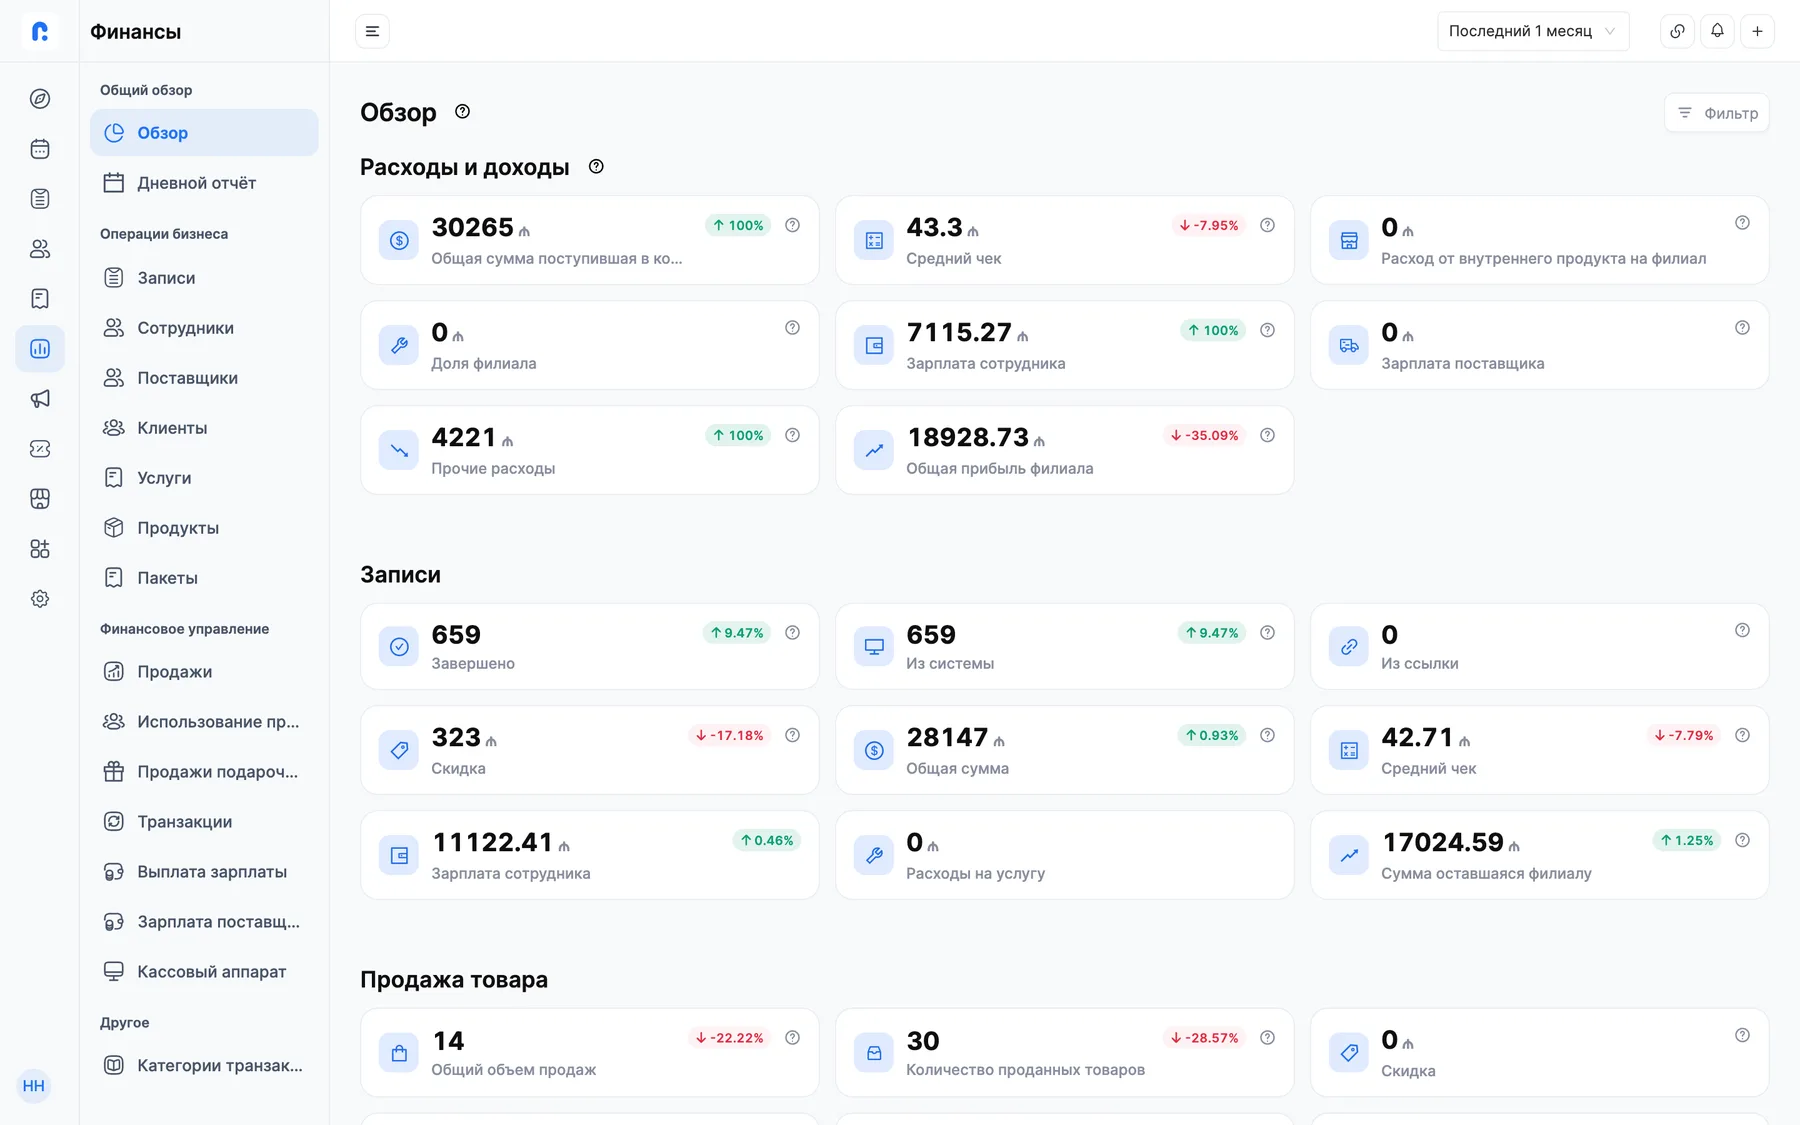Open Поставщики in the sidebar
The width and height of the screenshot is (1800, 1125).
204,378
